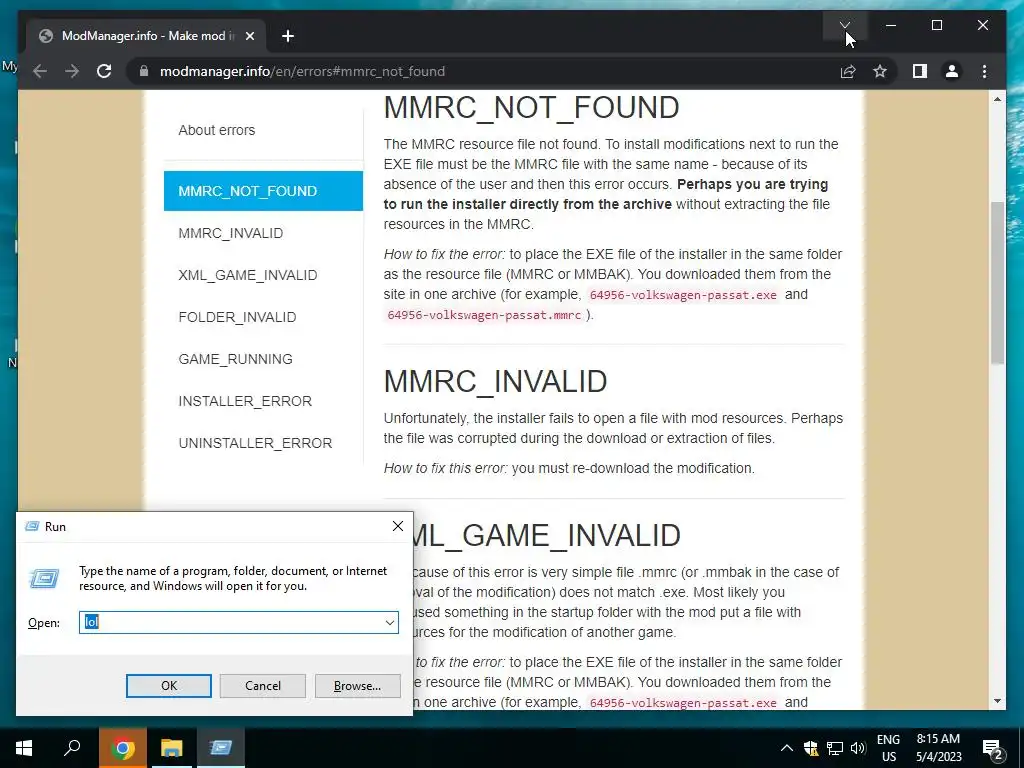The height and width of the screenshot is (768, 1024).
Task: Close the ModManager.info tab
Action: 249,36
